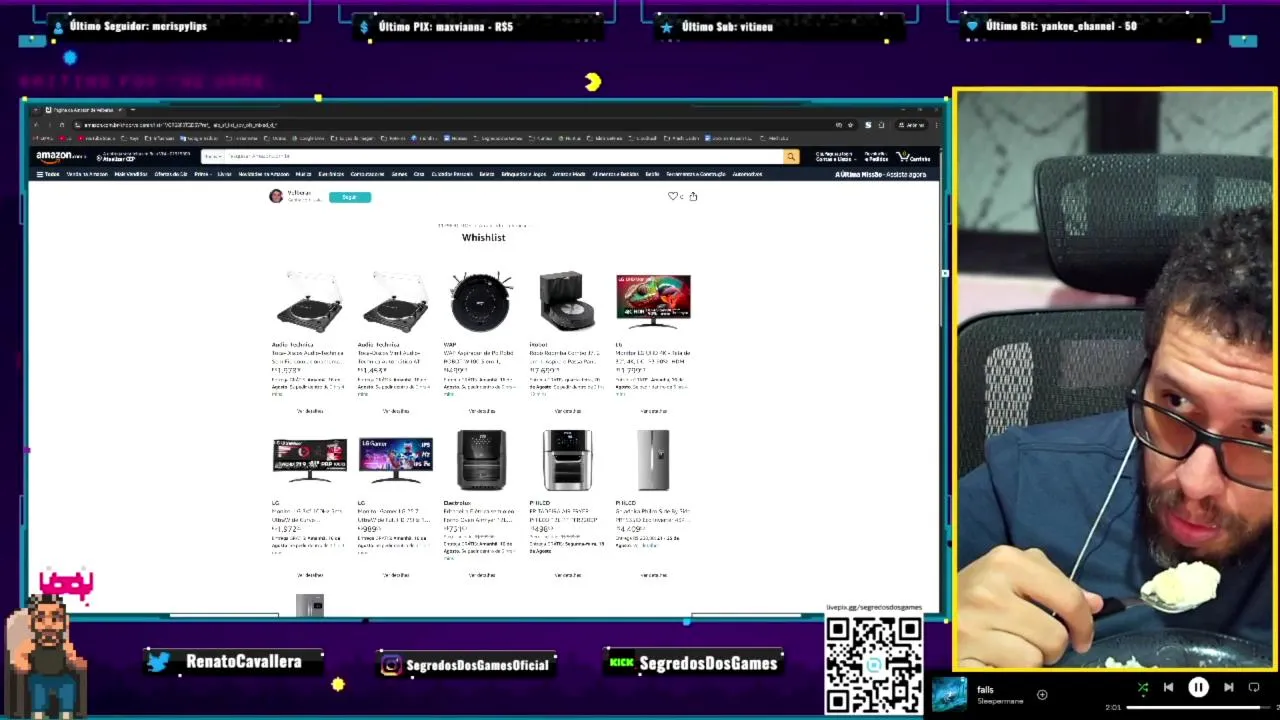Open the Philco side by side refrigerator image

pyautogui.click(x=653, y=460)
